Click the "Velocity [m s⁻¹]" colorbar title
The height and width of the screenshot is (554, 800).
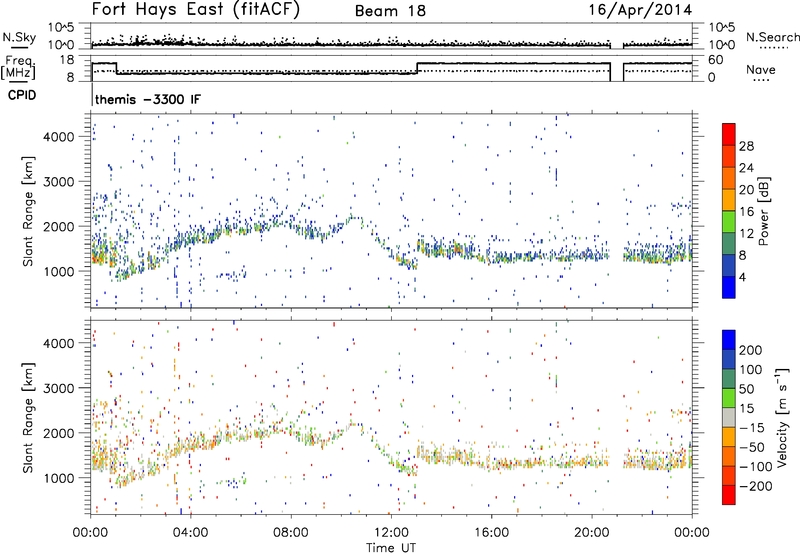pyautogui.click(x=783, y=417)
